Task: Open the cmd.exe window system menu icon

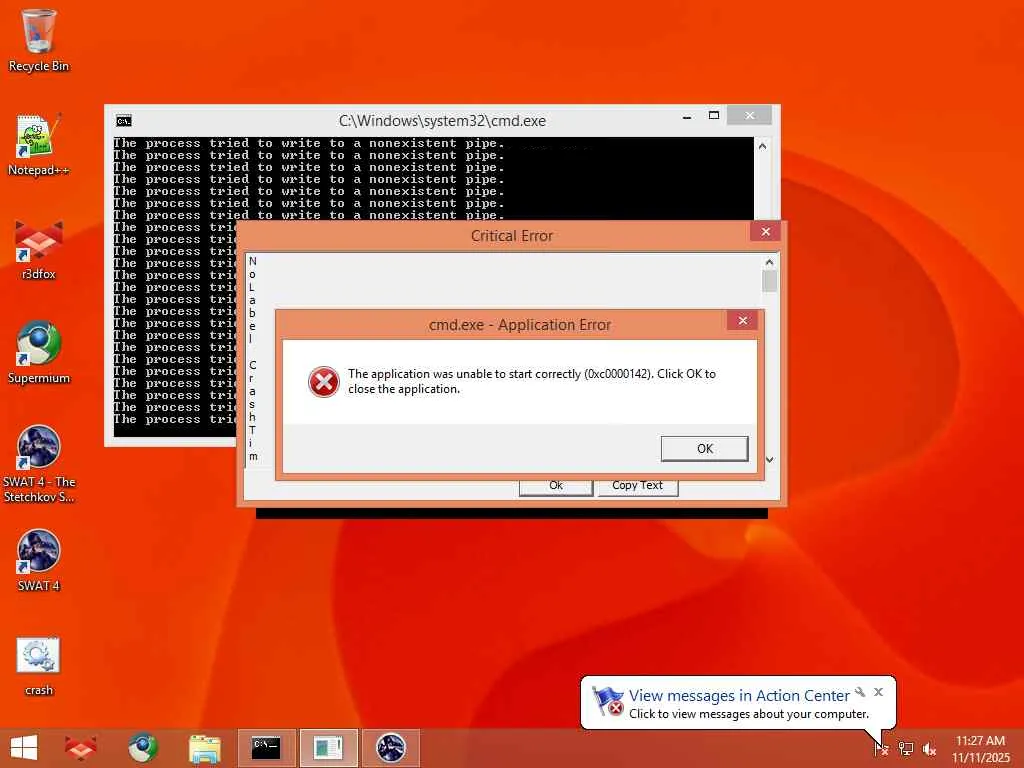Action: 123,121
